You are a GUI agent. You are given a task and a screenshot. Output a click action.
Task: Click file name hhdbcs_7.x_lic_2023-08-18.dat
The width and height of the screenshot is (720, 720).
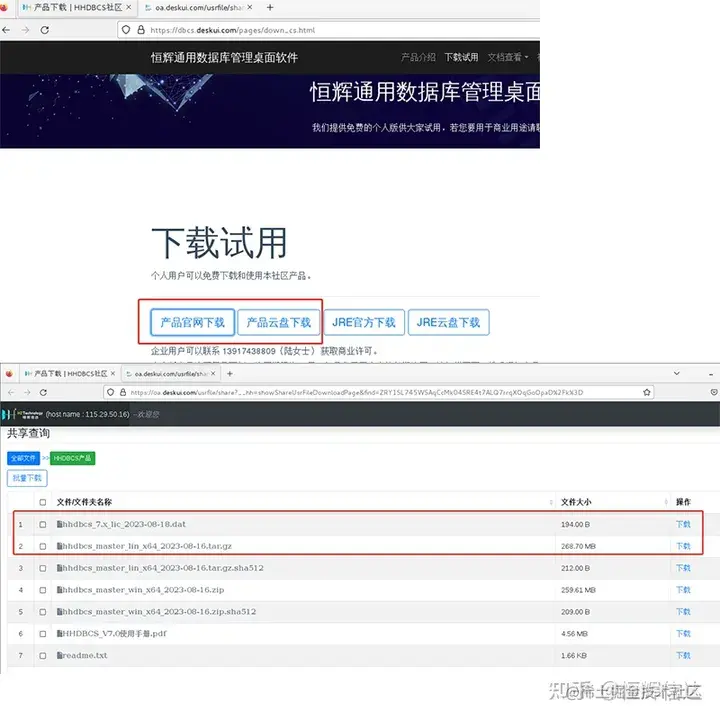point(124,524)
